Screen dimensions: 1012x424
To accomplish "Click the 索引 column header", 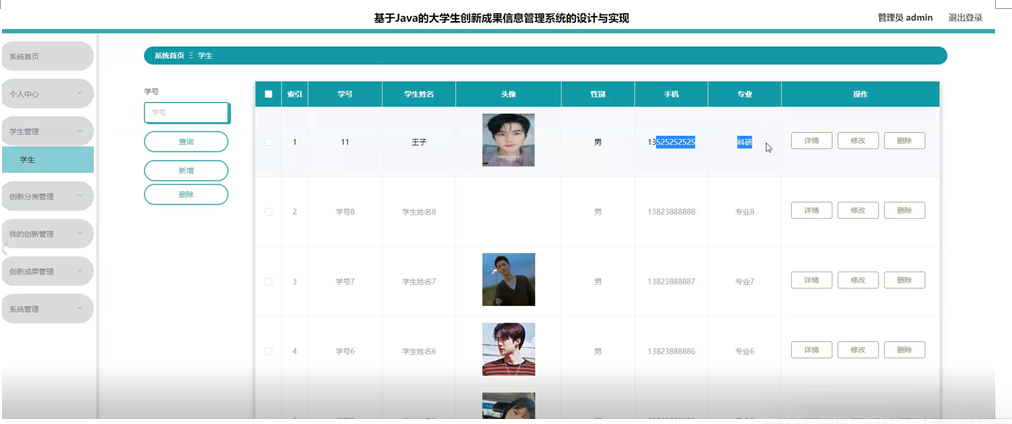I will (295, 94).
